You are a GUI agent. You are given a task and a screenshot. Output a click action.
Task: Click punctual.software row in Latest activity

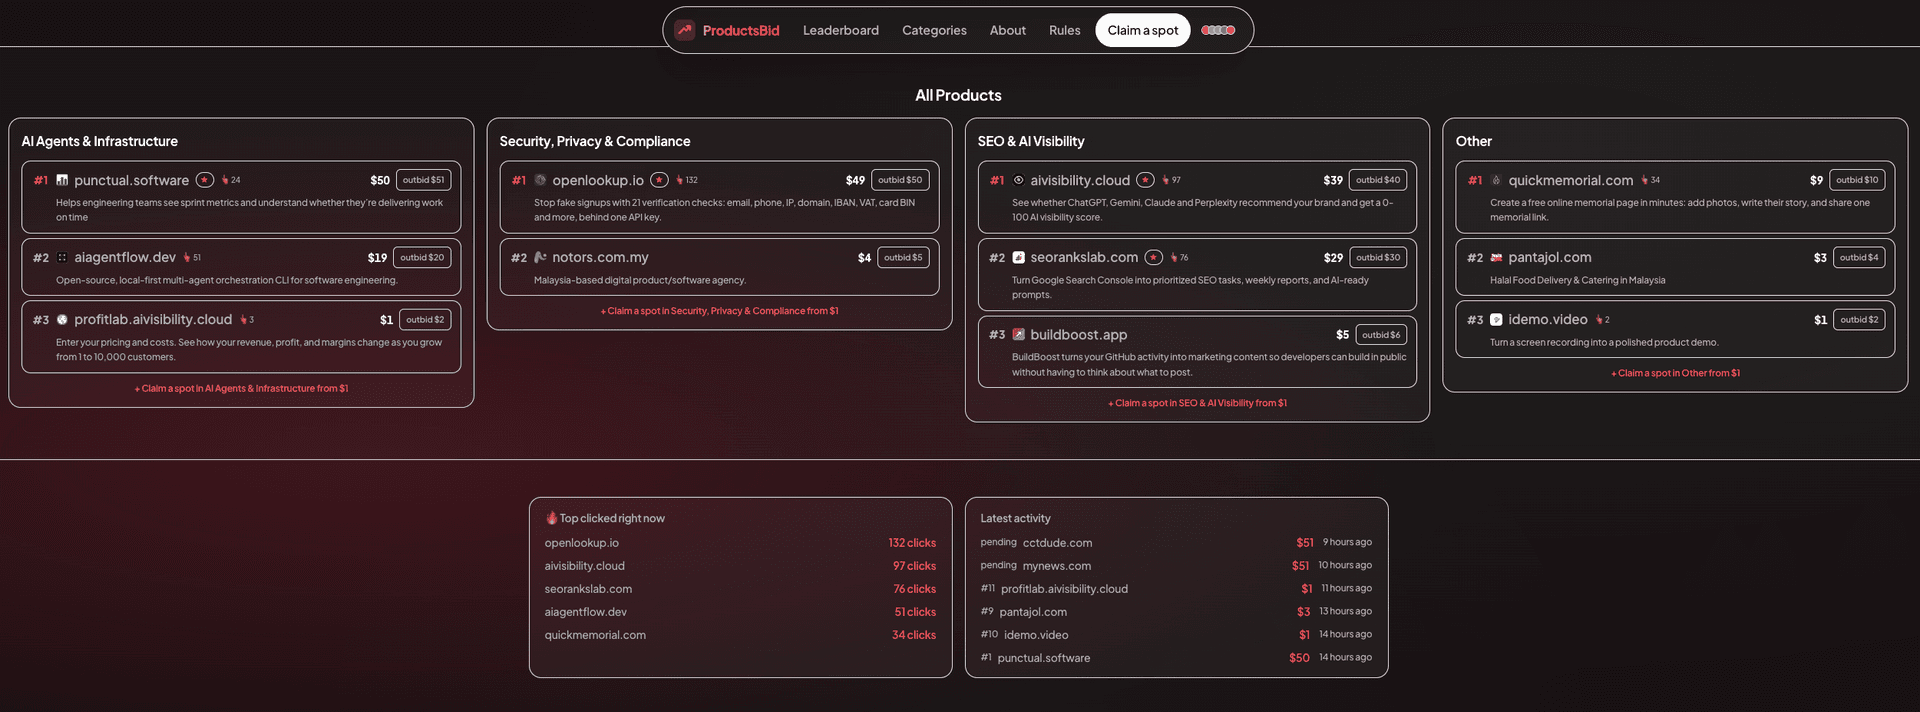click(x=1176, y=658)
